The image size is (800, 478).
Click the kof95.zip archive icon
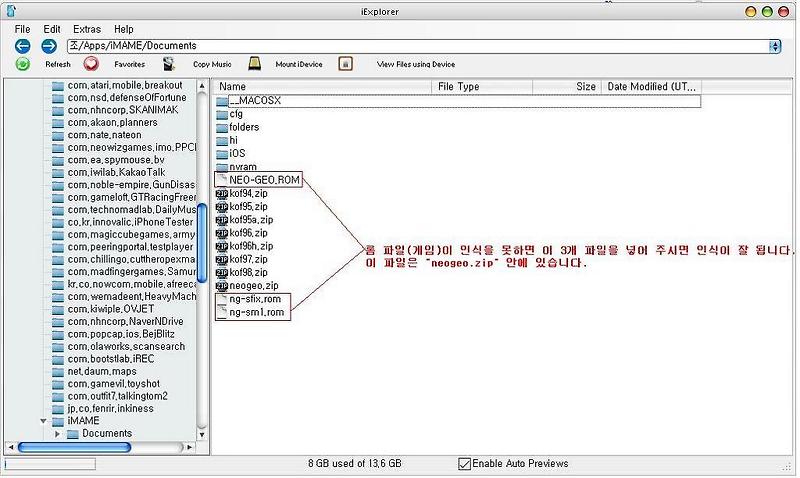[x=221, y=207]
